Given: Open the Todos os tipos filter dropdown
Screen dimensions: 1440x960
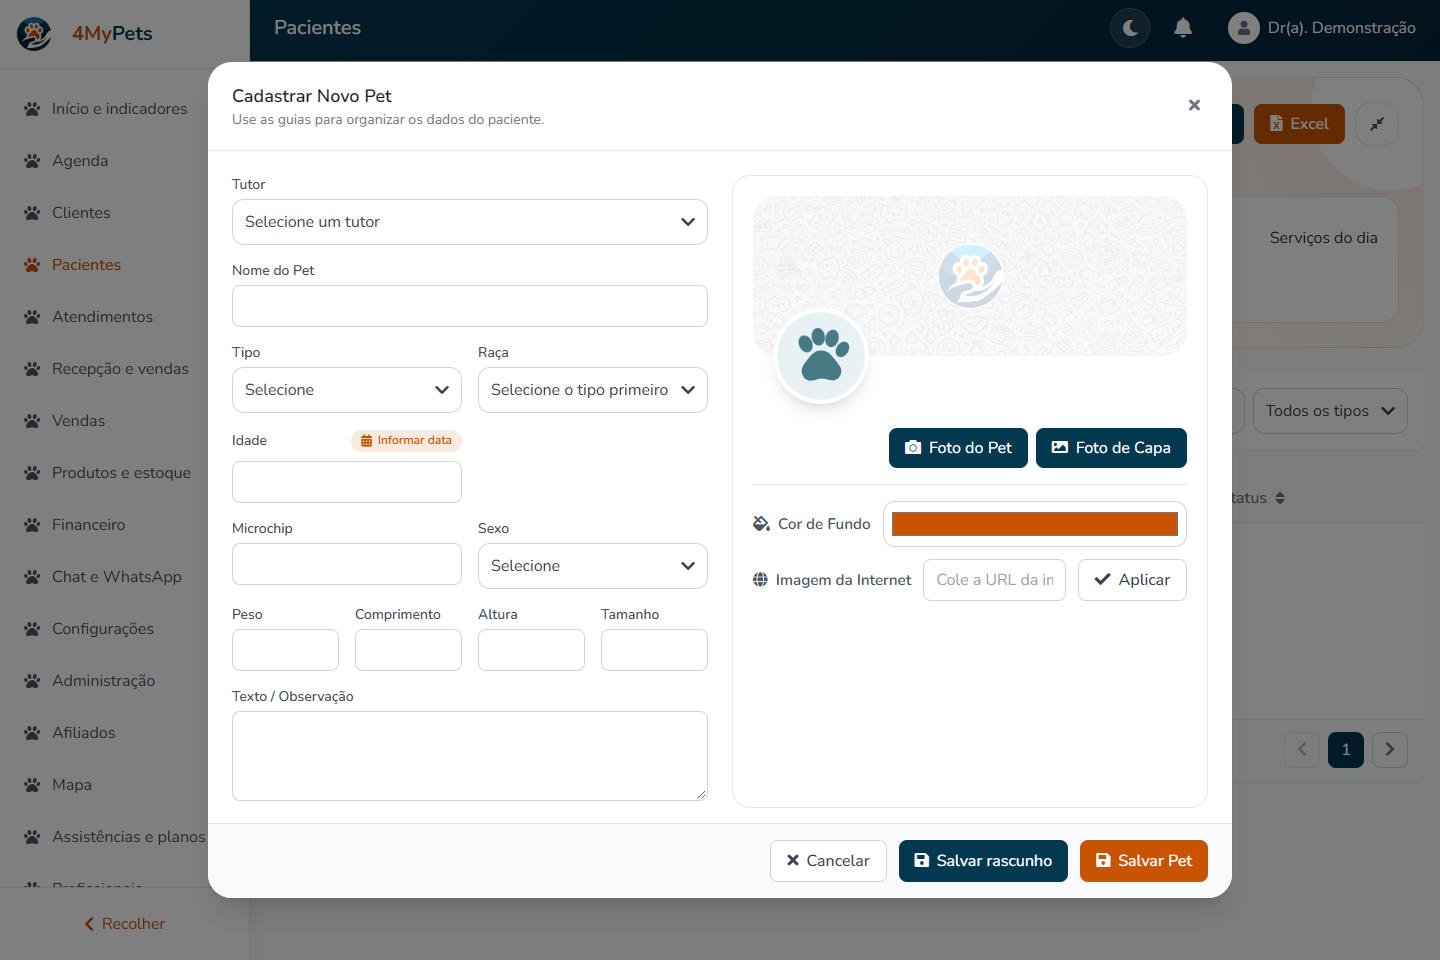Looking at the screenshot, I should click(1330, 411).
